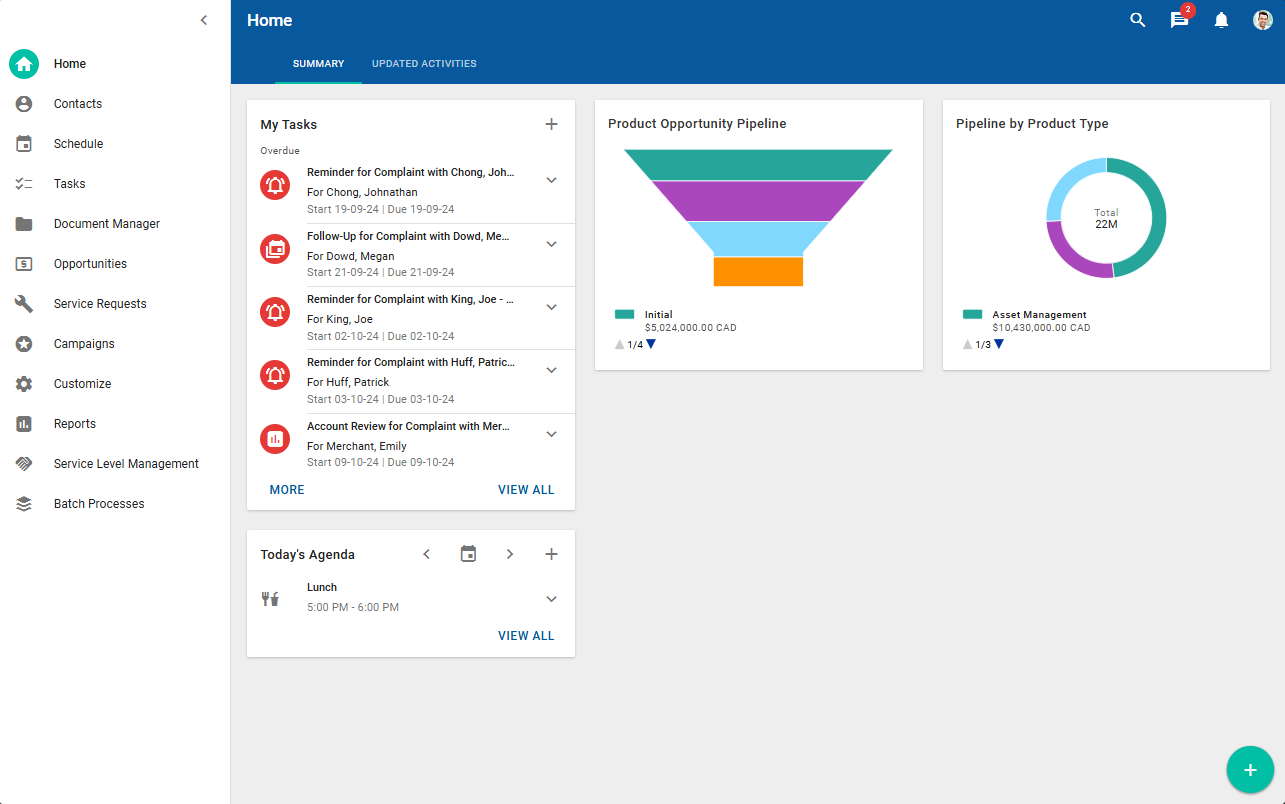Switch to the Updated Activities tab
The height and width of the screenshot is (804, 1285).
(x=424, y=64)
